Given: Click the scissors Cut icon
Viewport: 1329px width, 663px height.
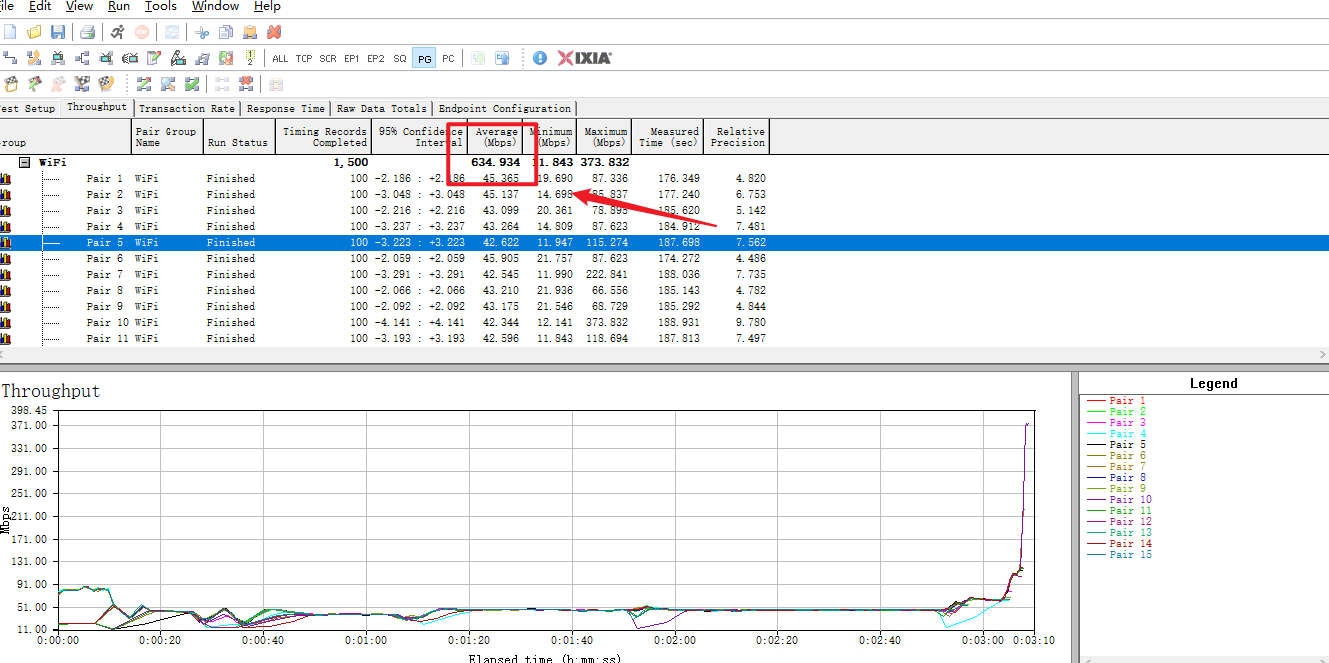Looking at the screenshot, I should point(202,33).
